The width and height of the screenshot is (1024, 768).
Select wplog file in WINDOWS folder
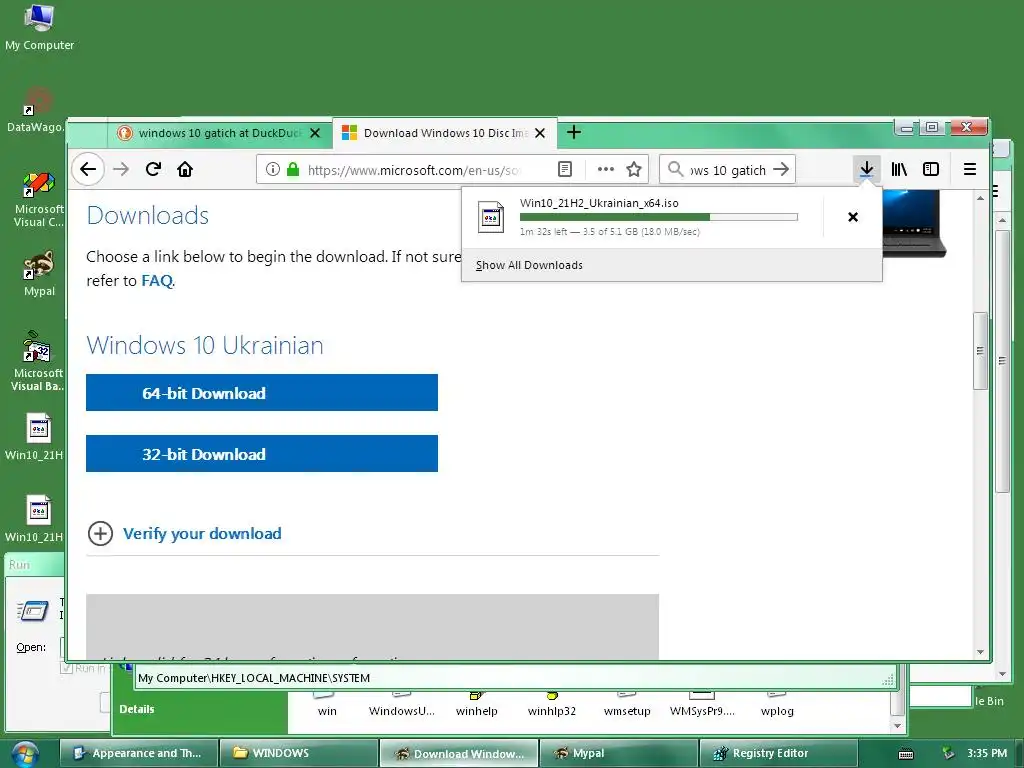pyautogui.click(x=777, y=705)
